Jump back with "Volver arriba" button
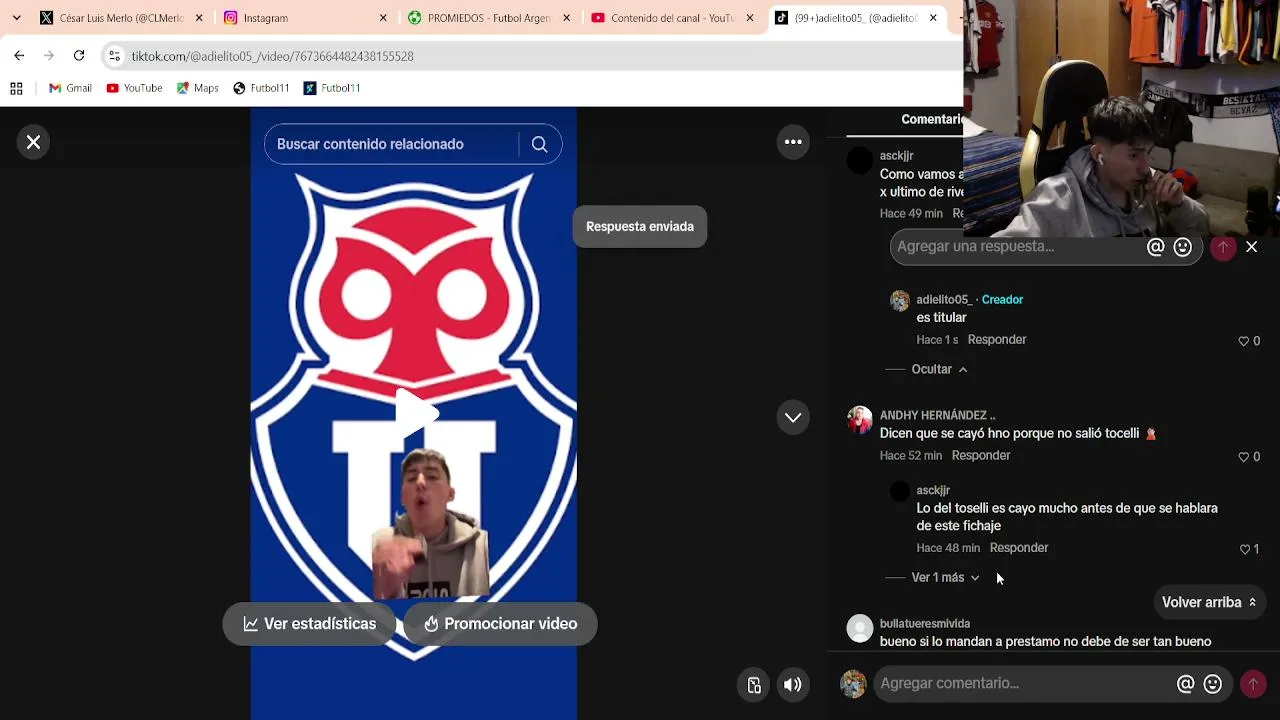 point(1209,602)
